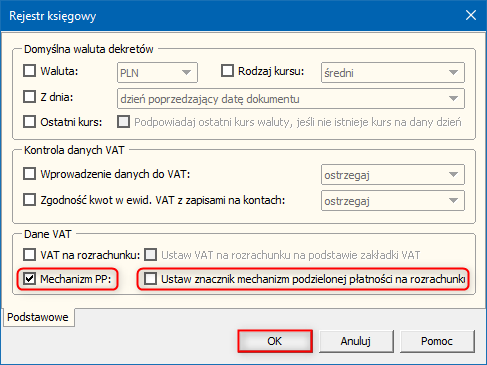Open ostrzegaj dropdown for Zgodność kwot
The height and width of the screenshot is (365, 487).
pyautogui.click(x=393, y=200)
